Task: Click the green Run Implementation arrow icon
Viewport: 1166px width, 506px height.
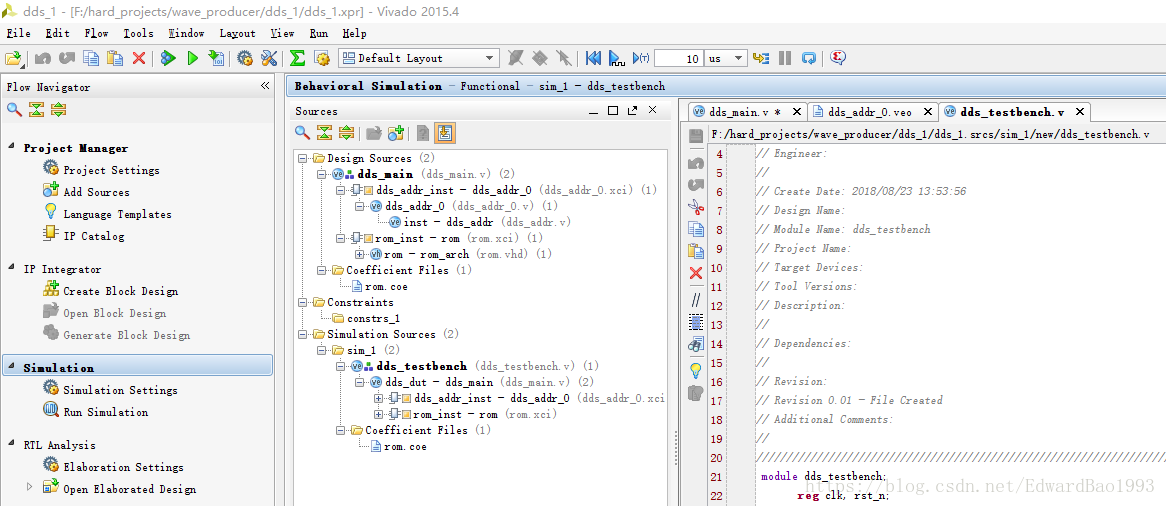Action: pyautogui.click(x=193, y=58)
